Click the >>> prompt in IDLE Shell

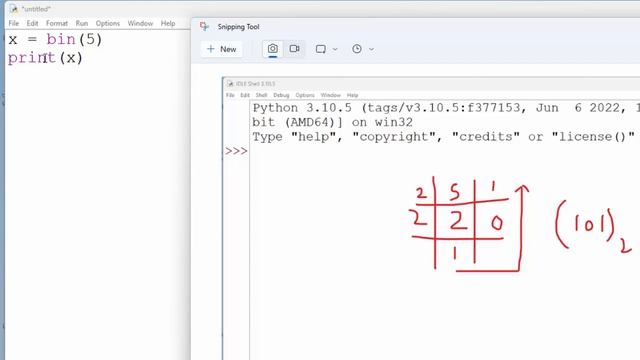[236, 151]
